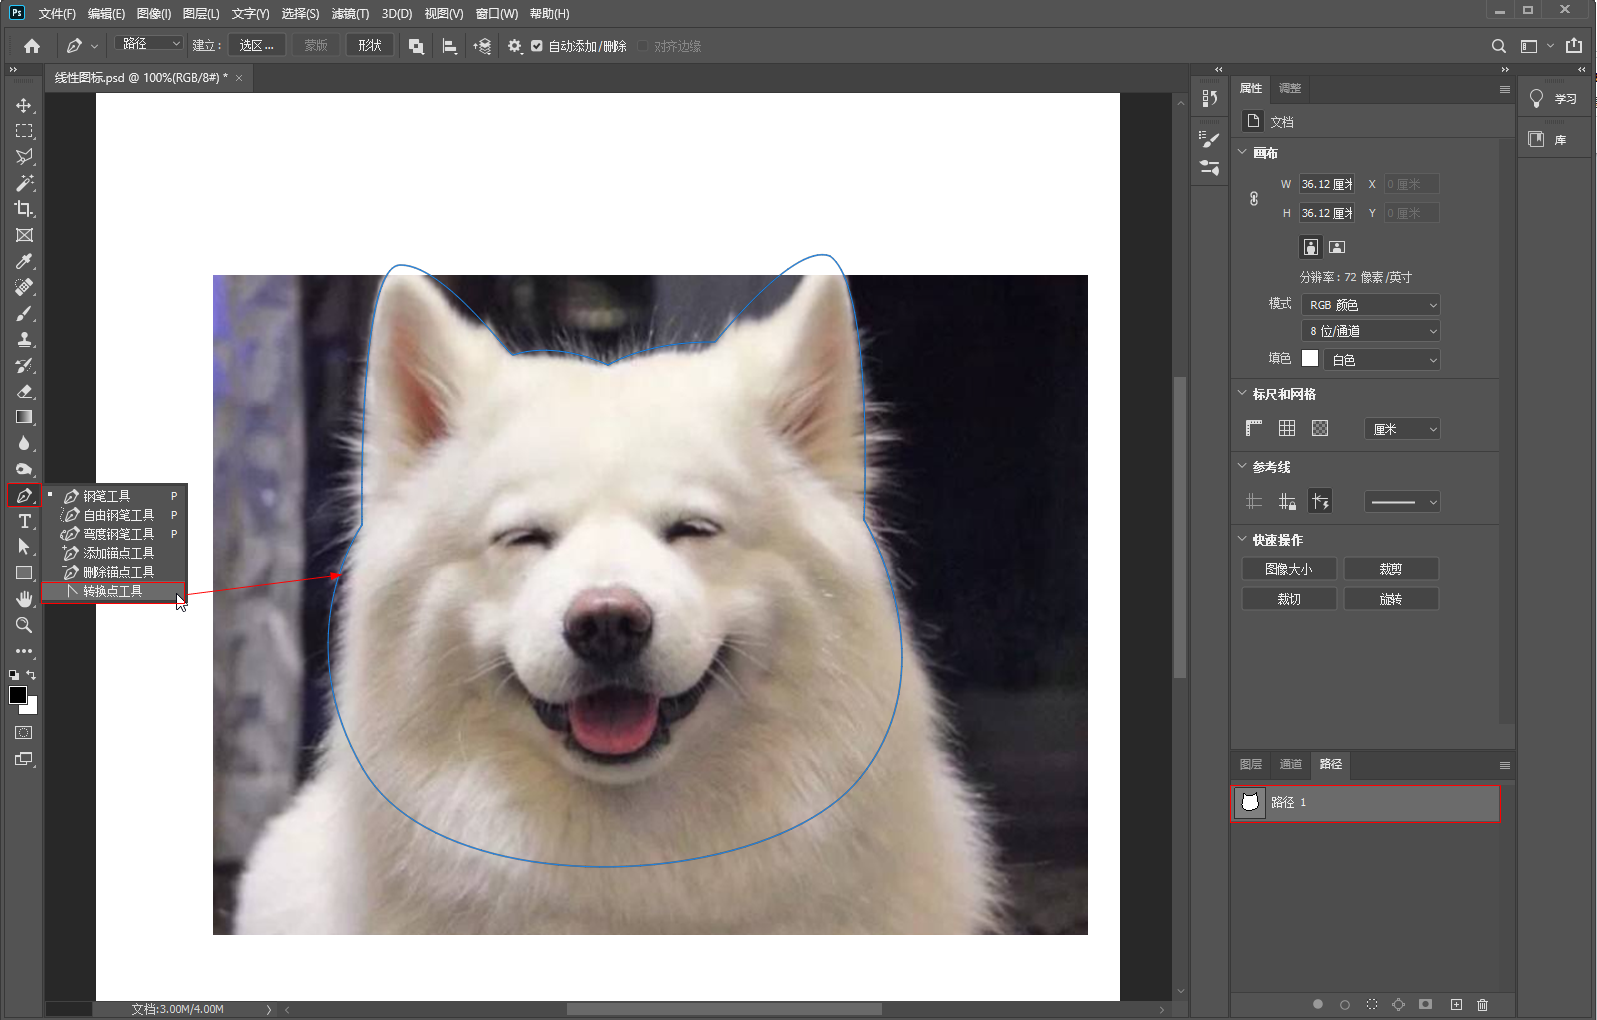Select the Zoom tool
This screenshot has height=1020, width=1597.
(24, 625)
